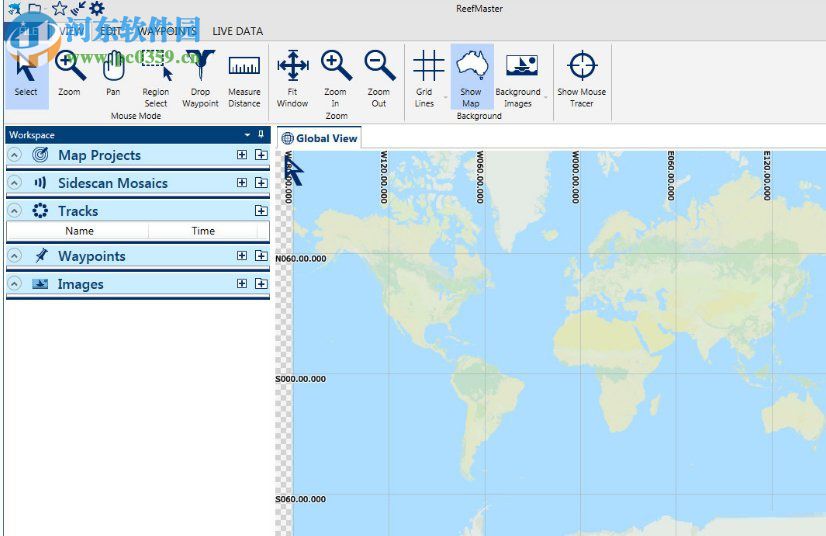Toggle Show Map background
826x536 pixels.
471,78
